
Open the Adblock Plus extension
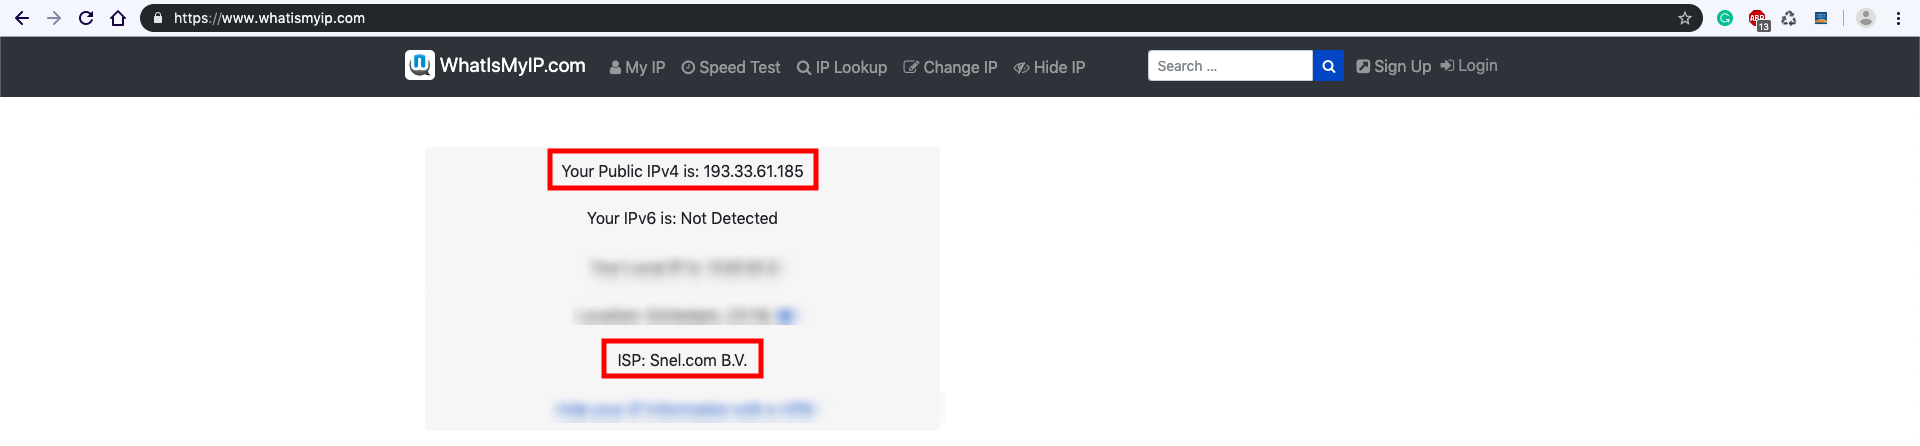tap(1758, 19)
